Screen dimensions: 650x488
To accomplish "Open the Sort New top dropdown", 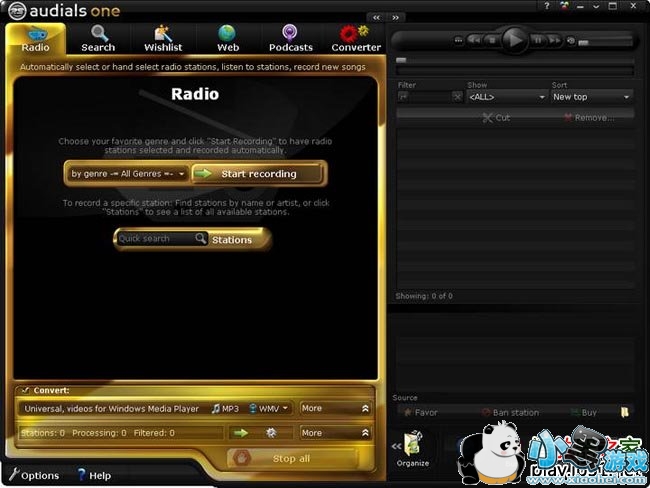I will click(592, 97).
